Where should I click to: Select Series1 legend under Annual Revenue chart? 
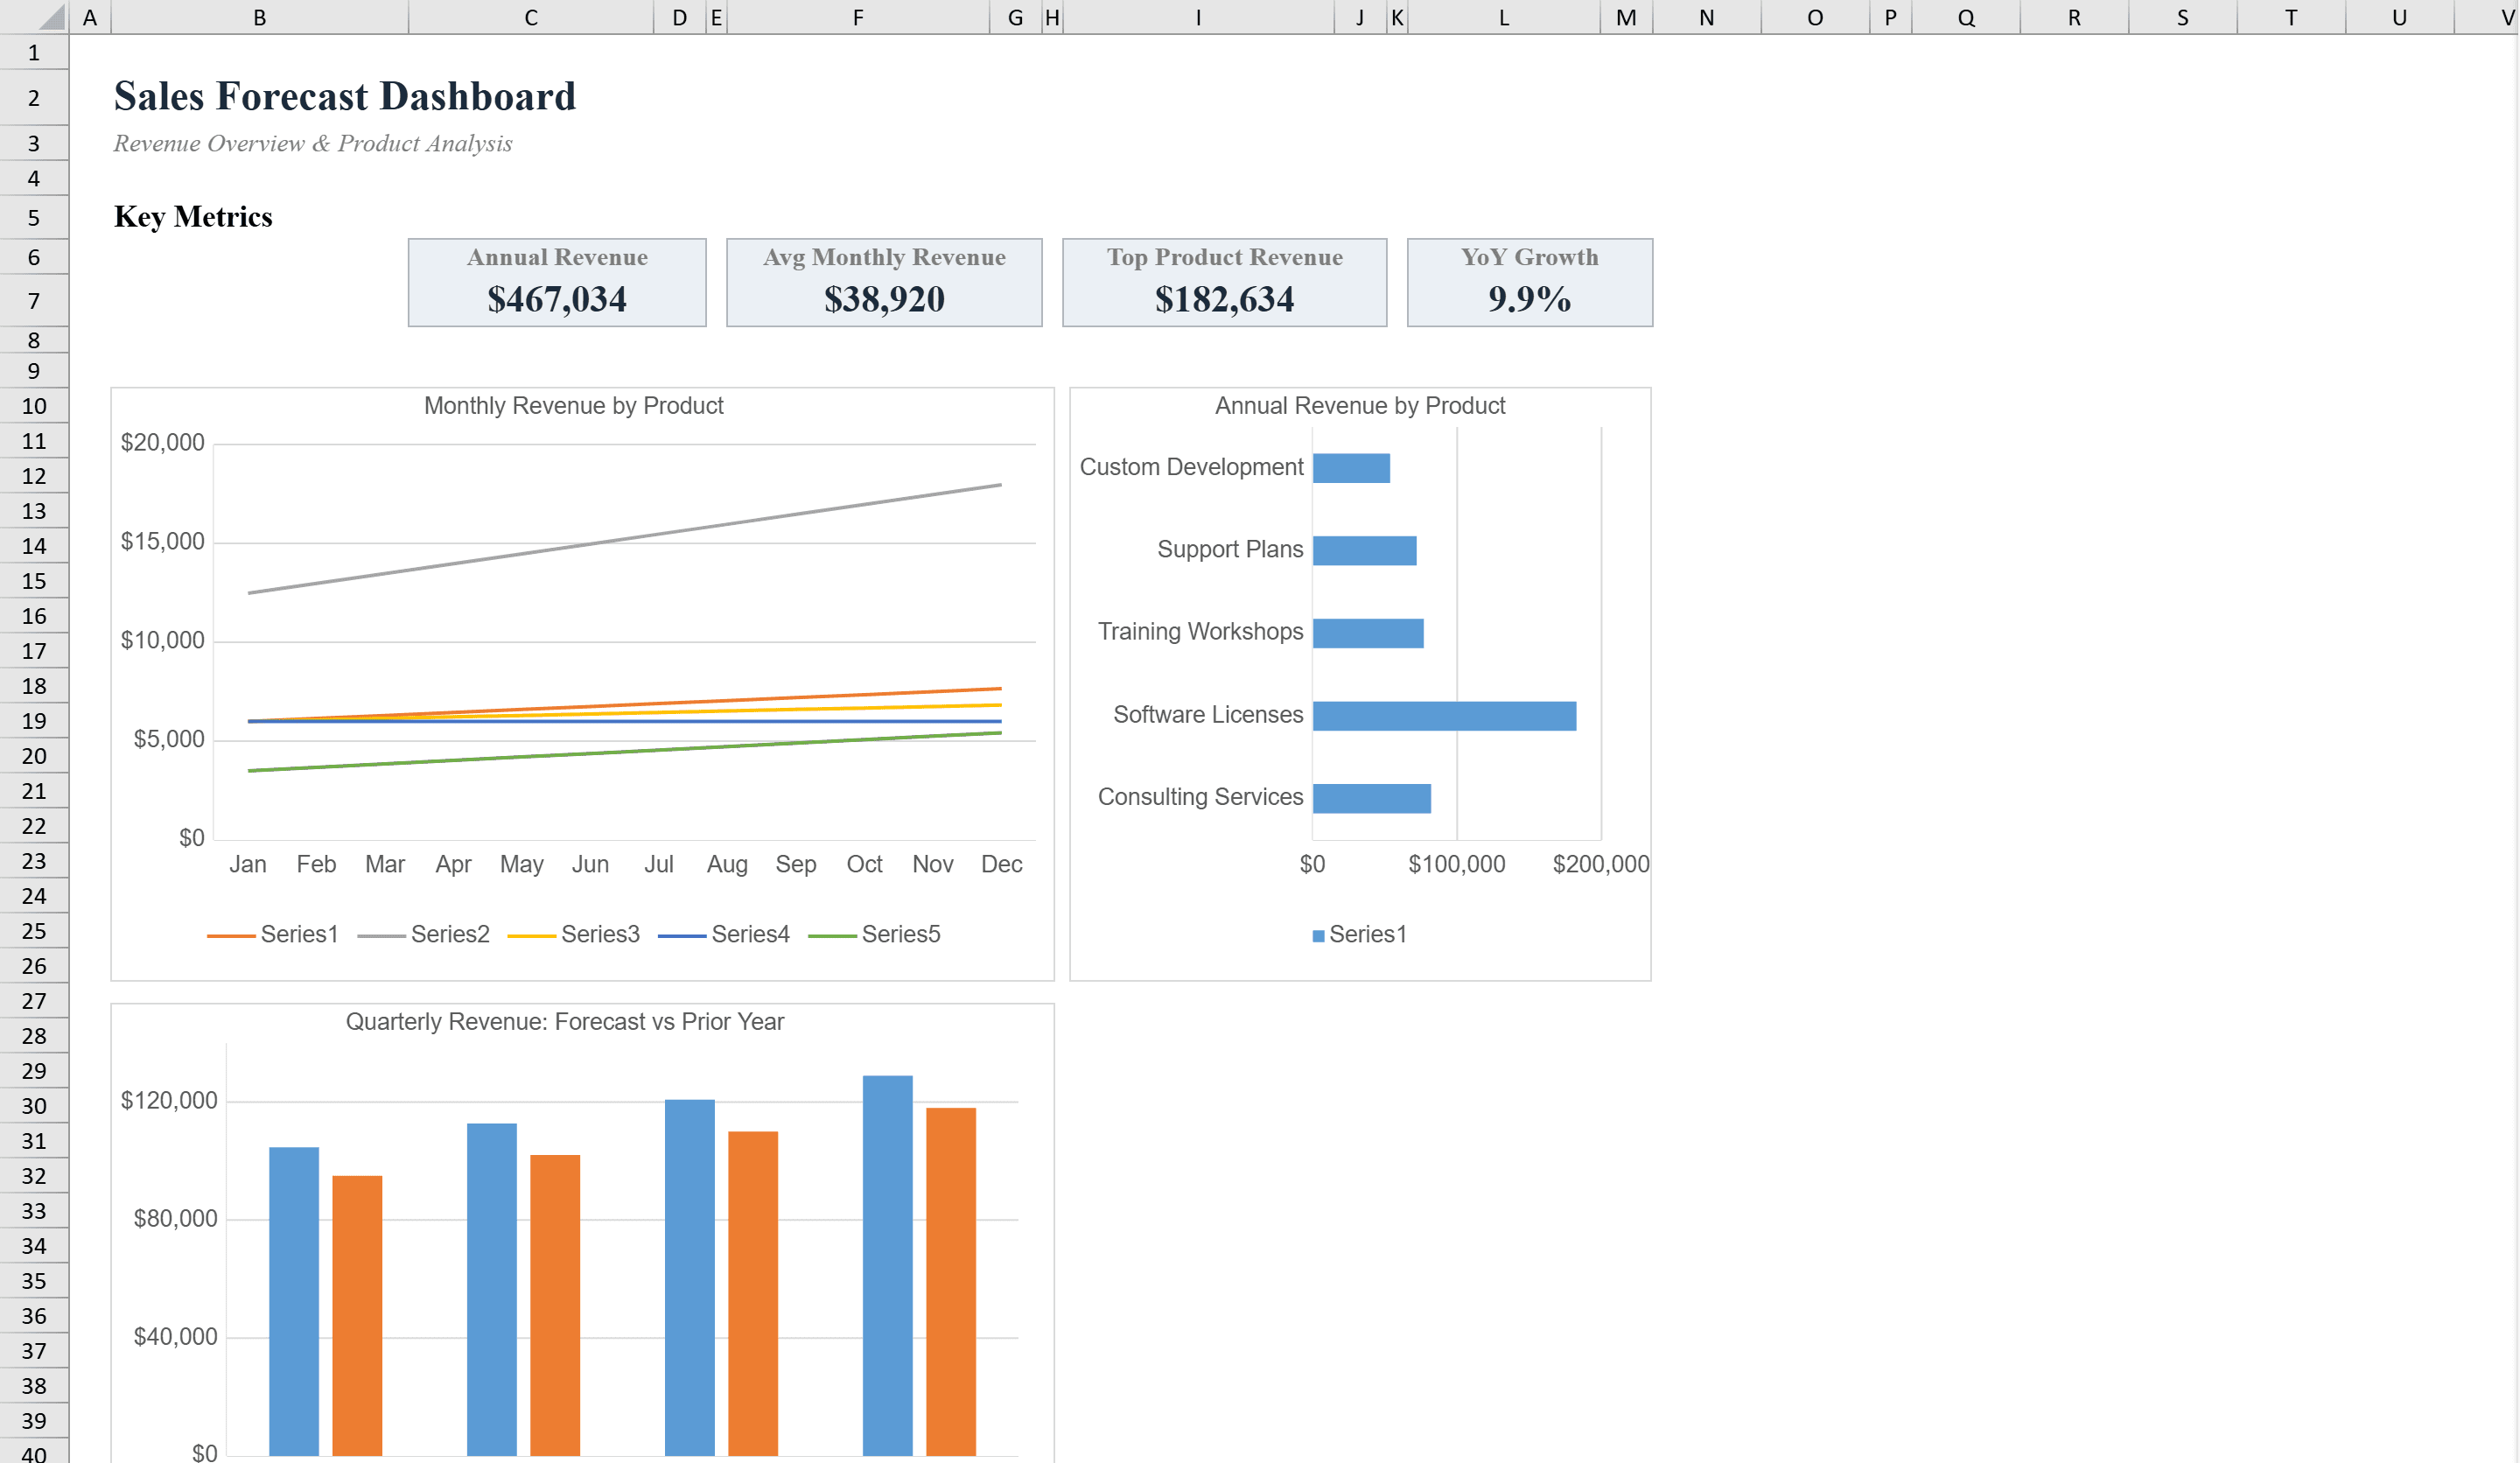1360,934
